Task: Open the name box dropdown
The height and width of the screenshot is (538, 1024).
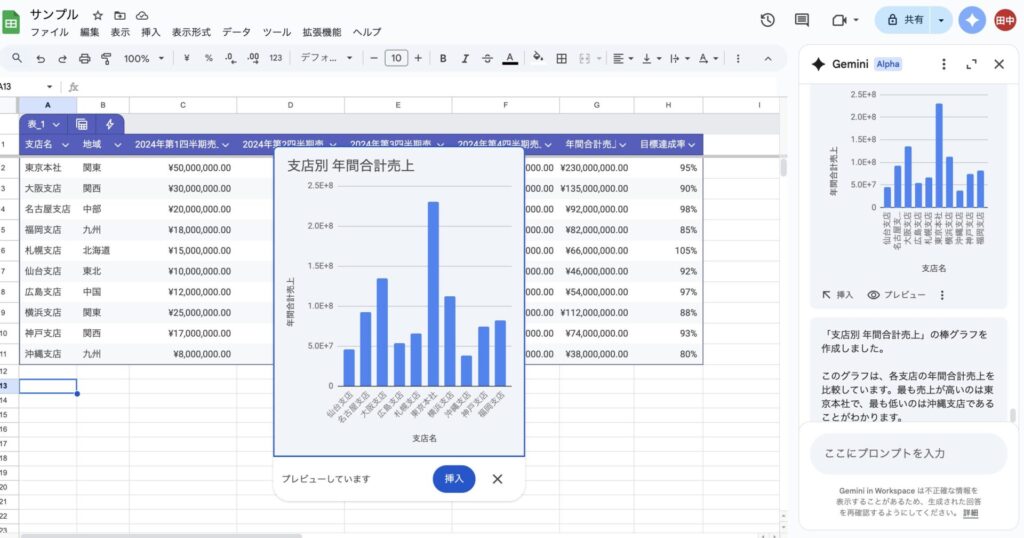Action: pyautogui.click(x=49, y=86)
